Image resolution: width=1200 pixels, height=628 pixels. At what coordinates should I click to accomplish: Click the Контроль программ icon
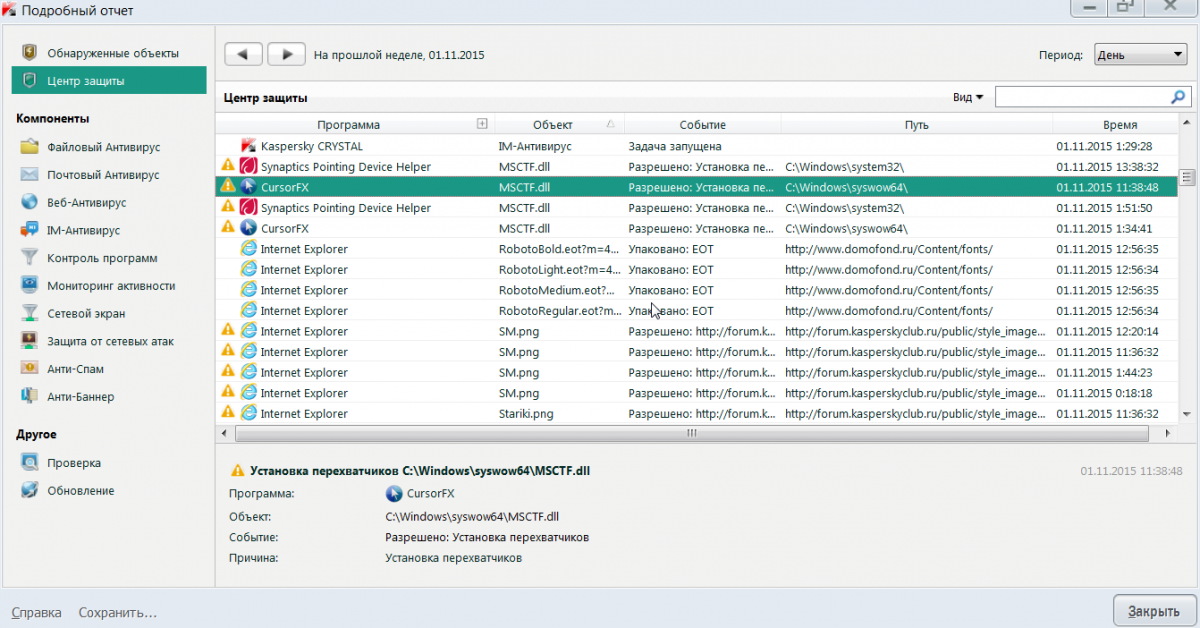click(x=29, y=258)
